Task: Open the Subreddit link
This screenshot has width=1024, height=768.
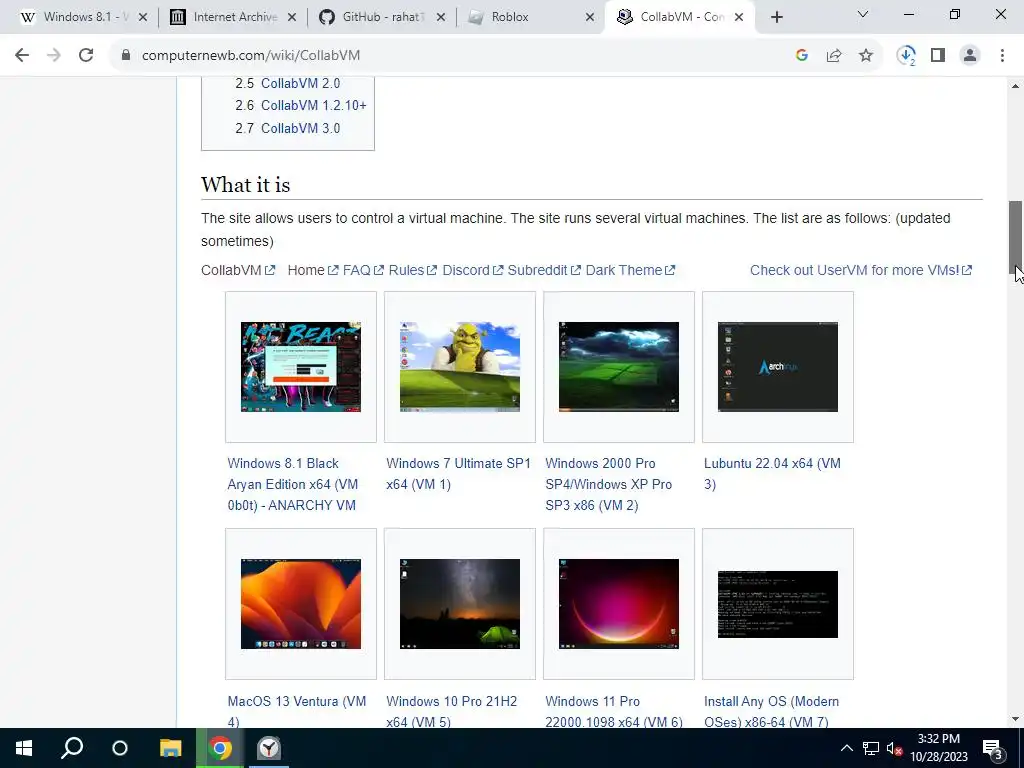Action: point(543,270)
